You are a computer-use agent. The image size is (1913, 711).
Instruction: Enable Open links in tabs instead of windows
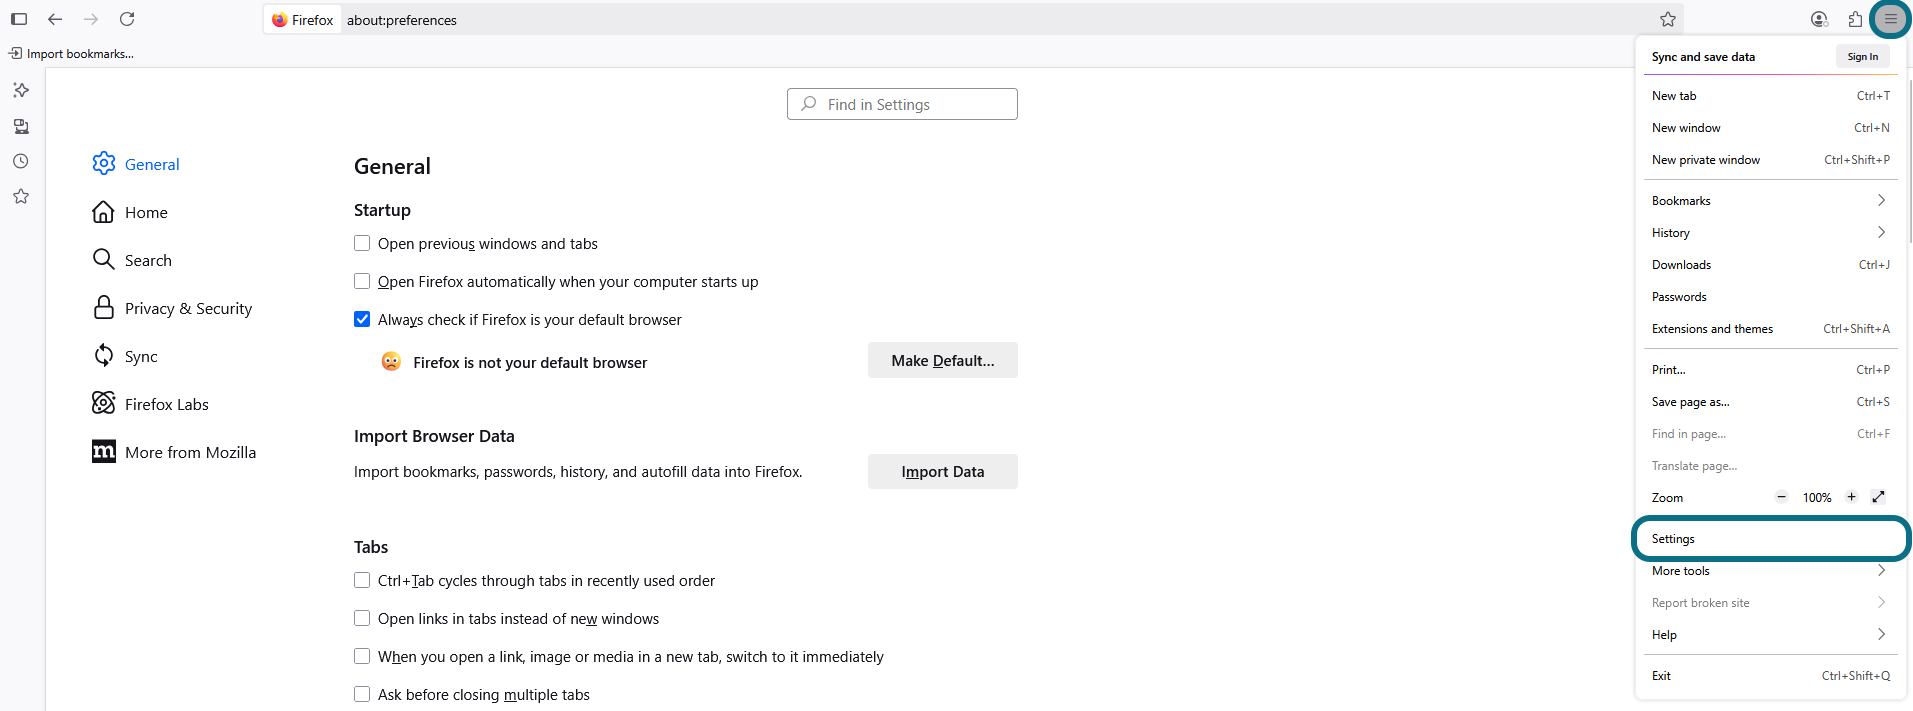362,618
